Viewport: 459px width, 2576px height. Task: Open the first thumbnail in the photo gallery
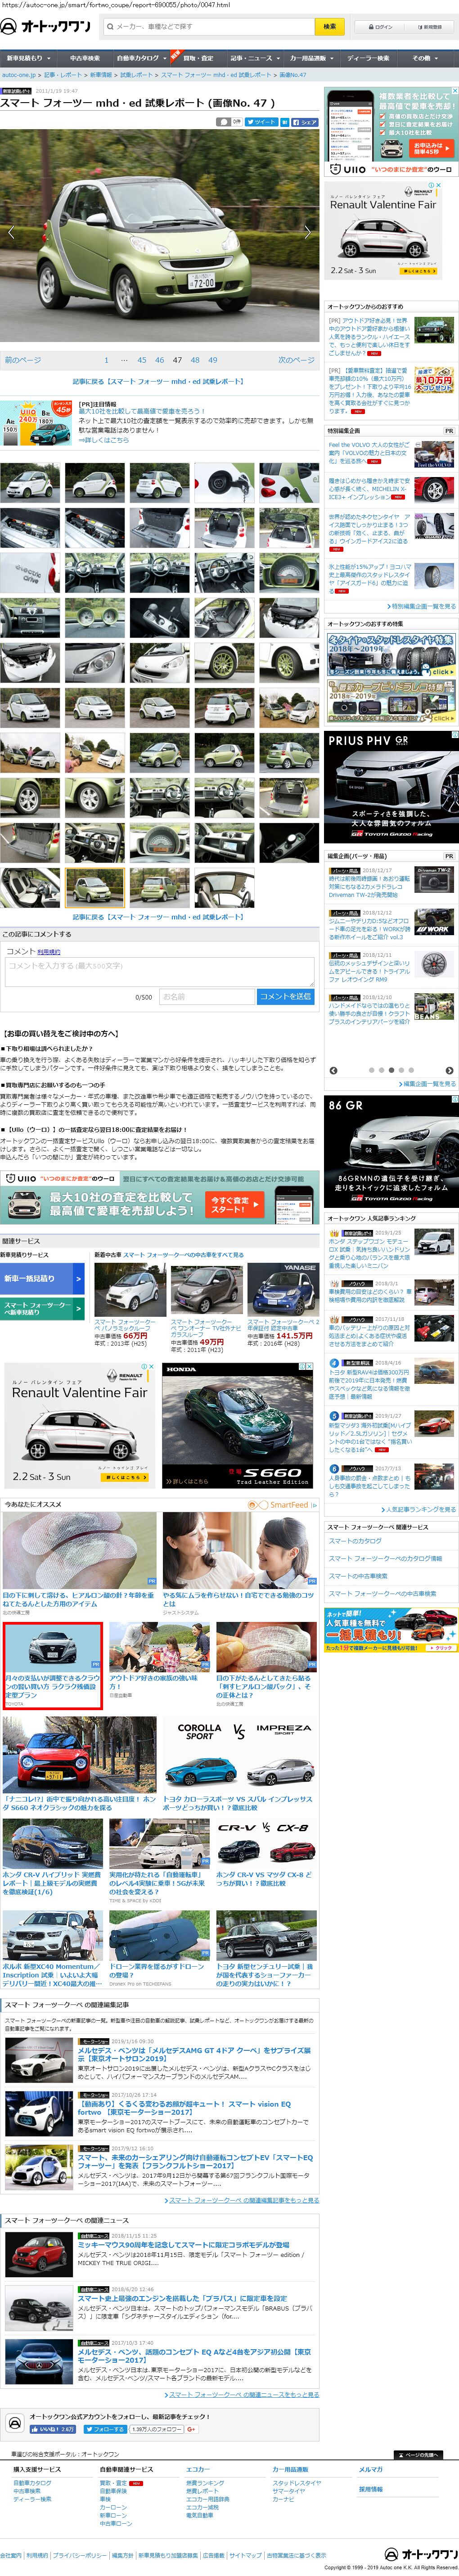click(x=31, y=483)
